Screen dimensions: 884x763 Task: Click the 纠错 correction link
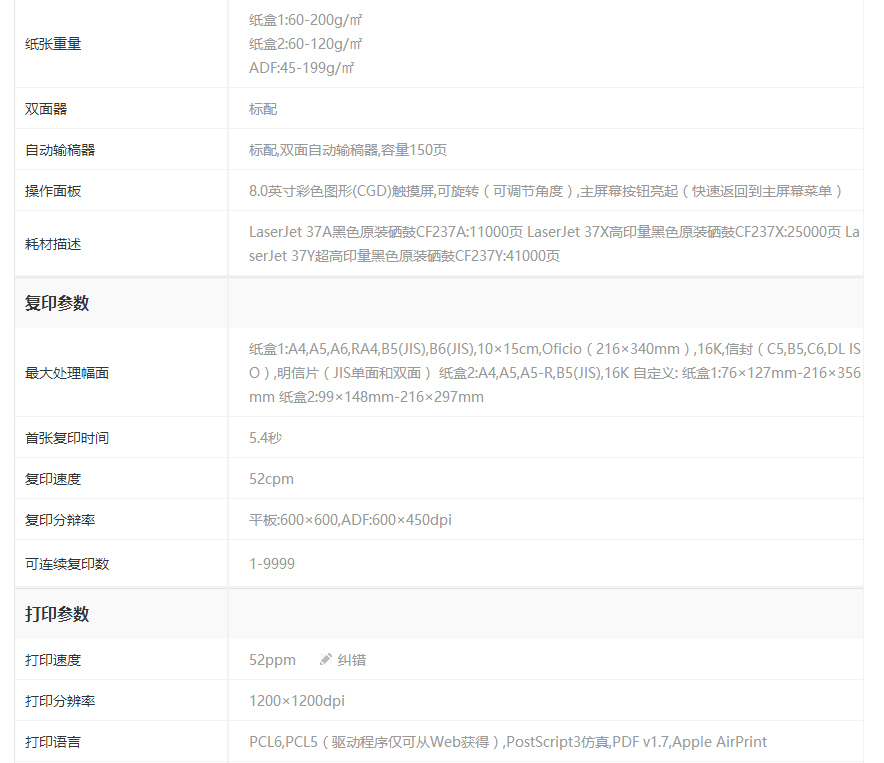tap(352, 660)
